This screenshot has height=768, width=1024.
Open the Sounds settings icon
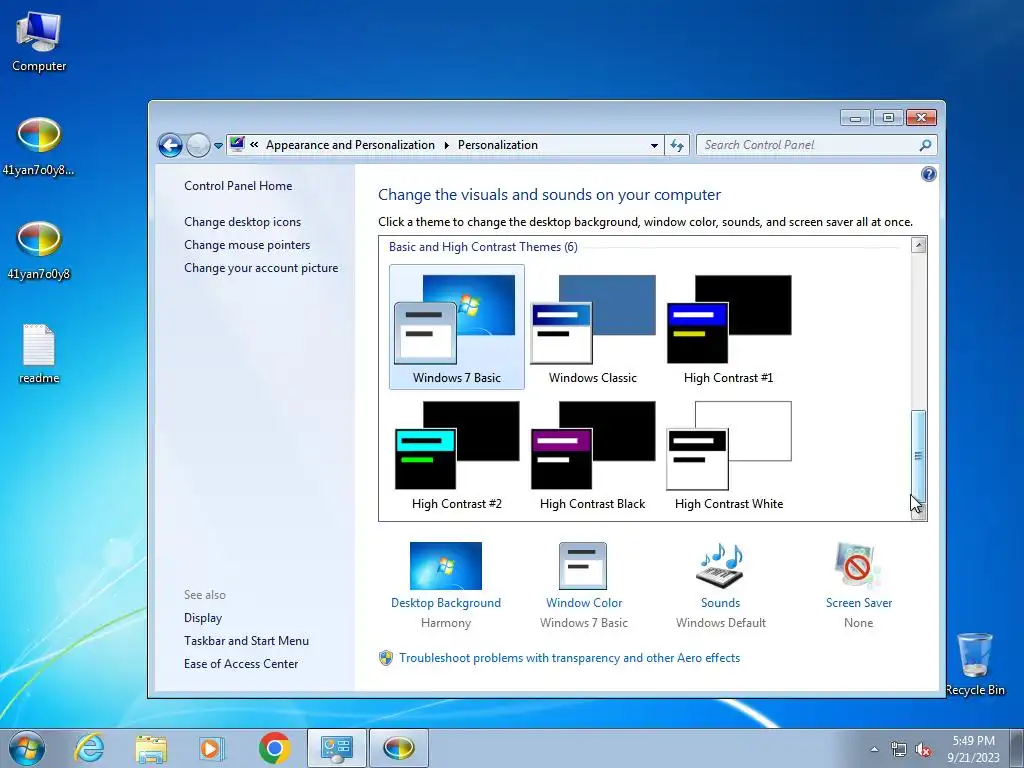tap(720, 566)
